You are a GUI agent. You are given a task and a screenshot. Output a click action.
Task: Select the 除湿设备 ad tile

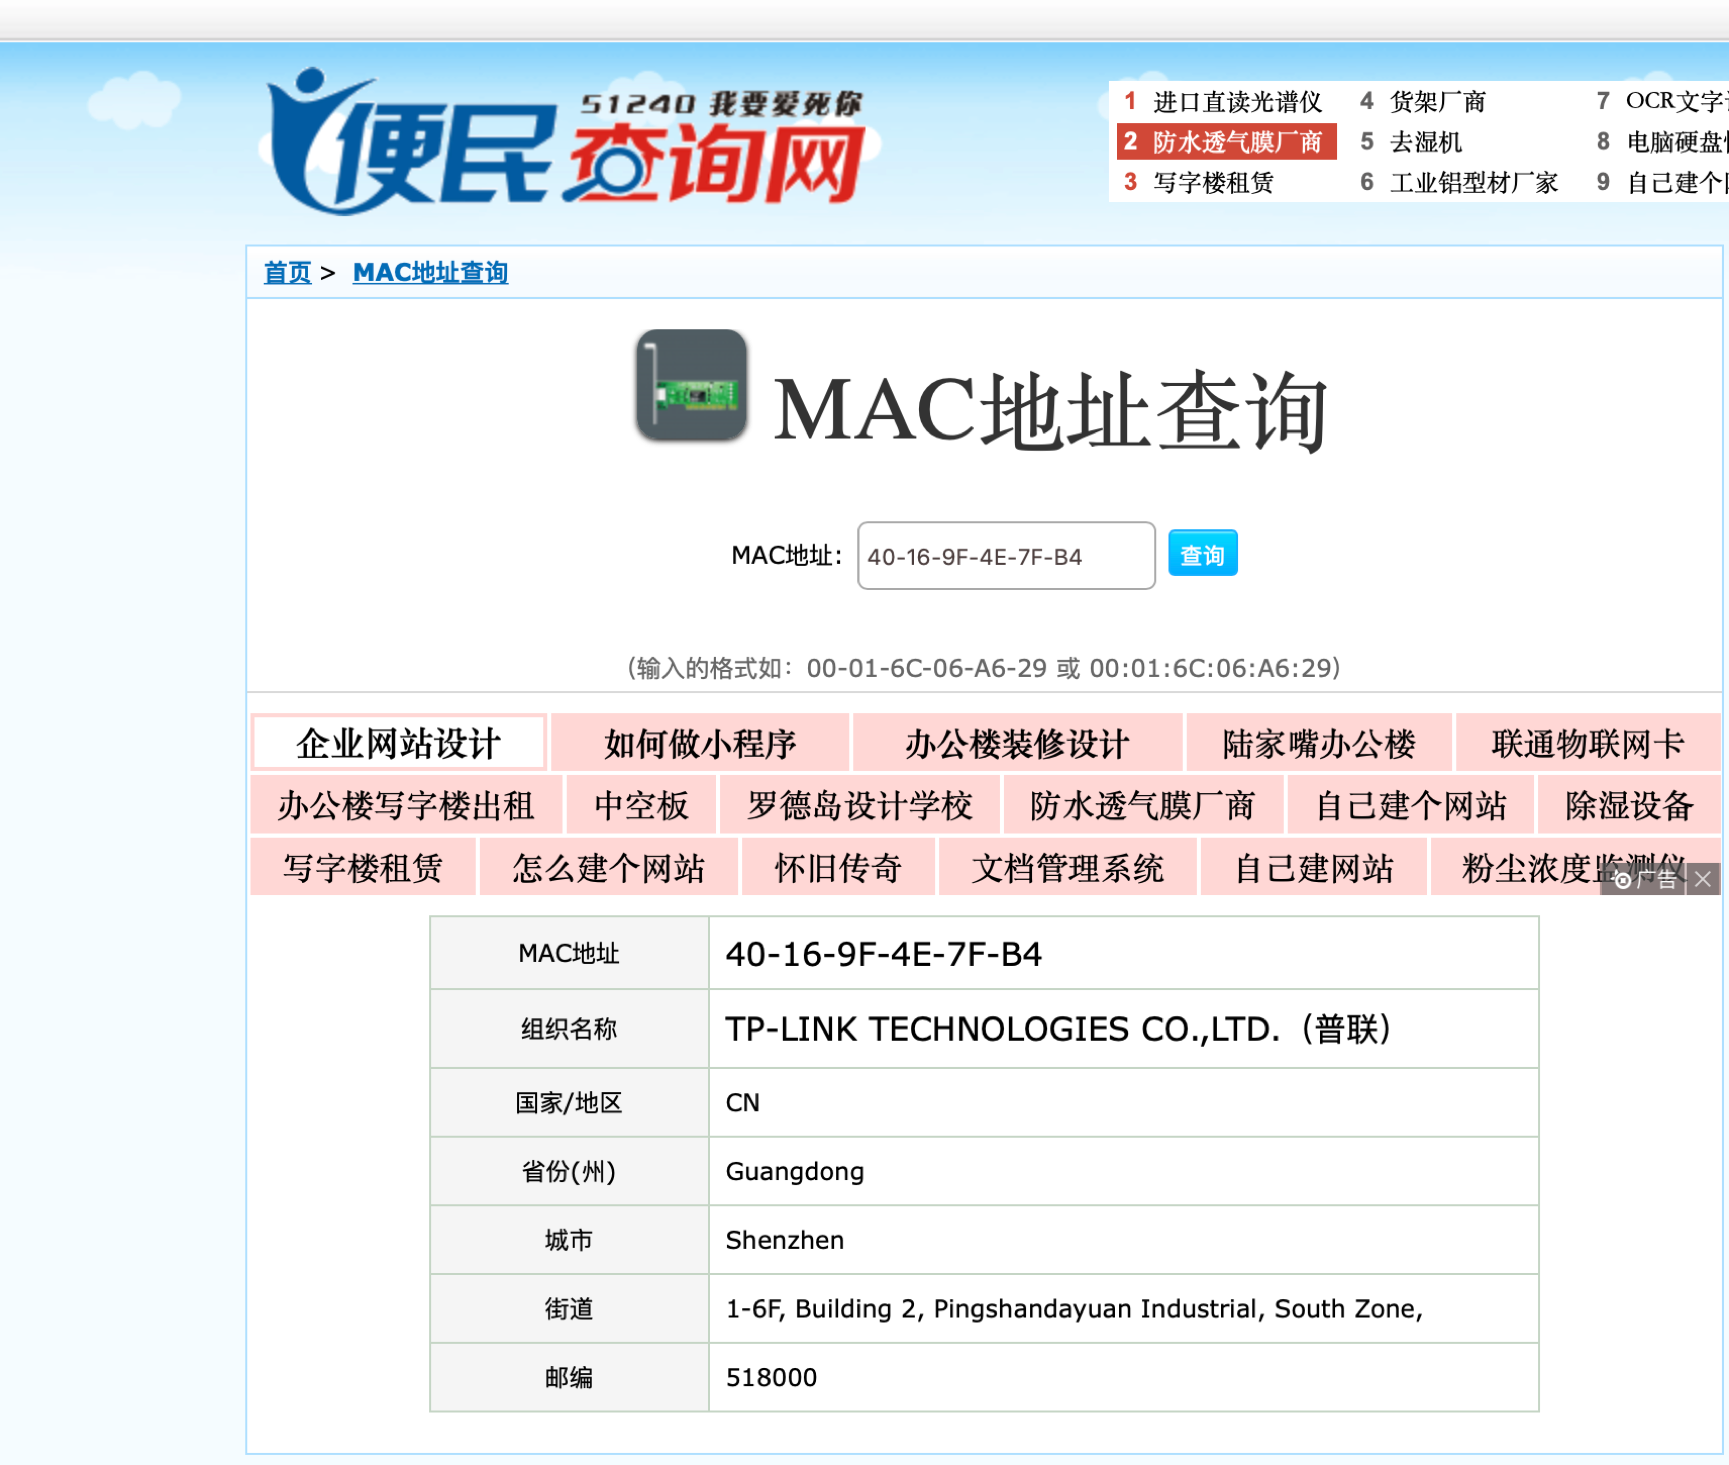1629,805
